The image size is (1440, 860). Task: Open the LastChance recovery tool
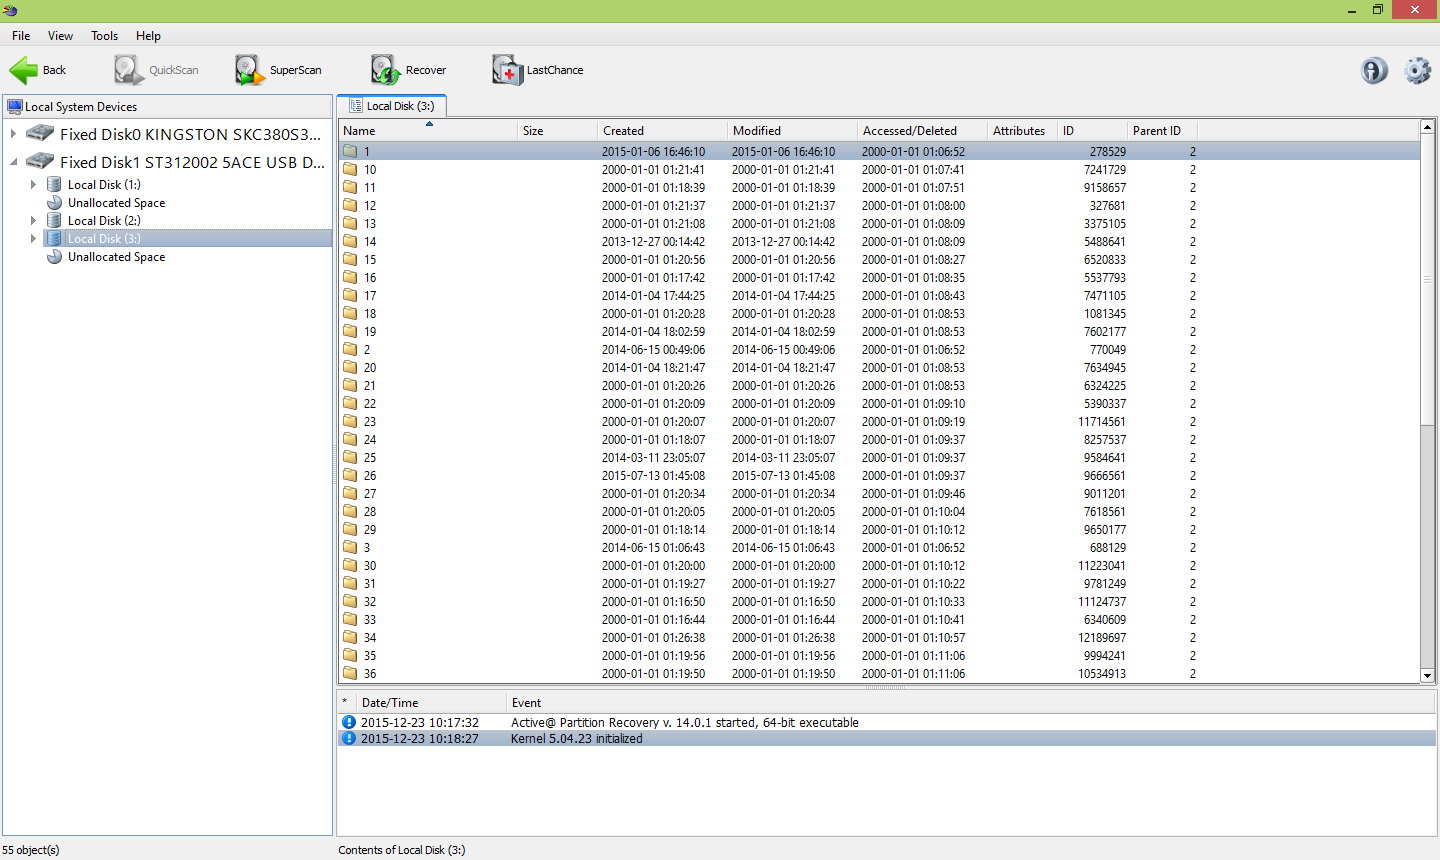[x=537, y=70]
